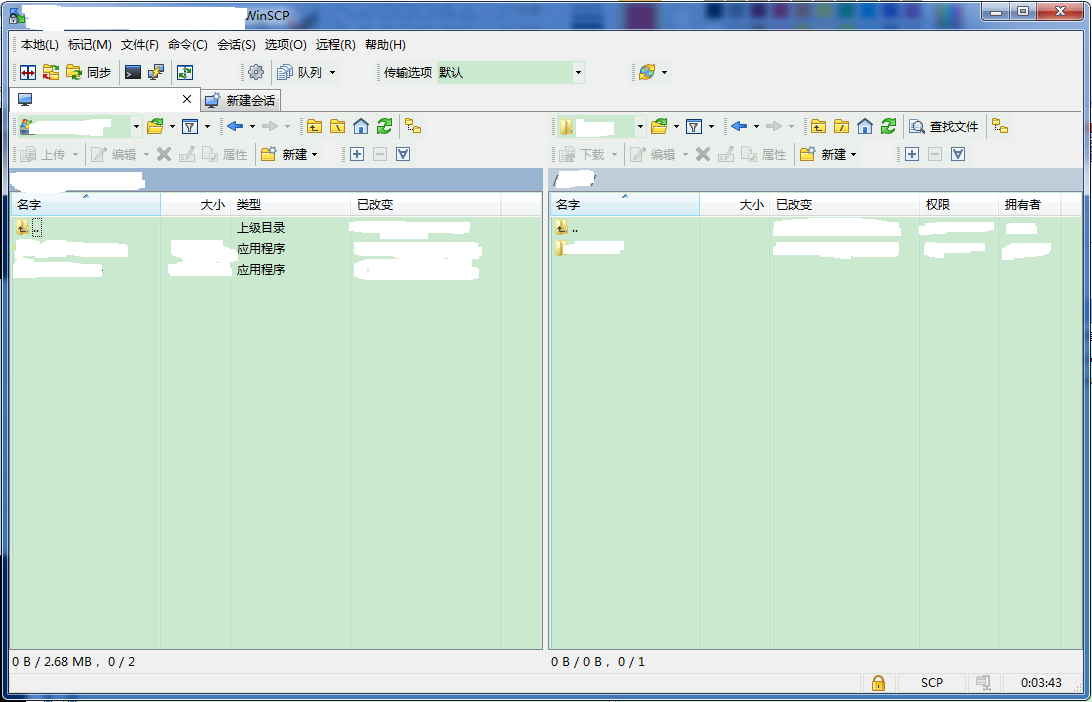1092x702 pixels.
Task: Select the '..' folder in remote panel
Action: point(567,228)
